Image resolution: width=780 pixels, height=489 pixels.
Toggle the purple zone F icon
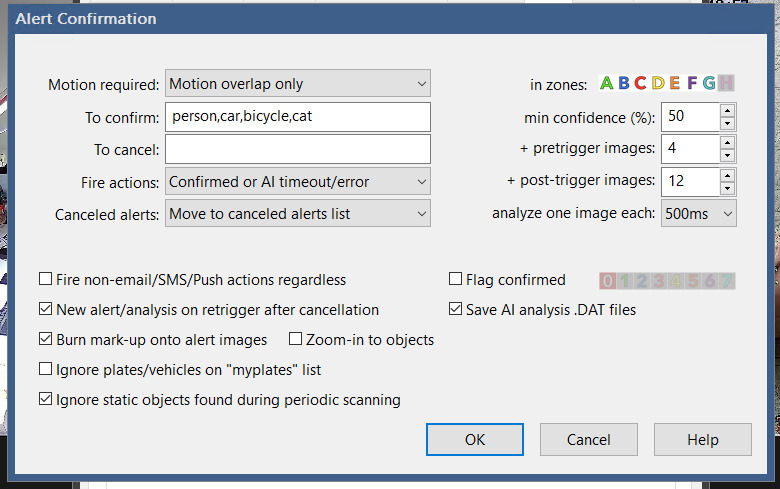692,83
